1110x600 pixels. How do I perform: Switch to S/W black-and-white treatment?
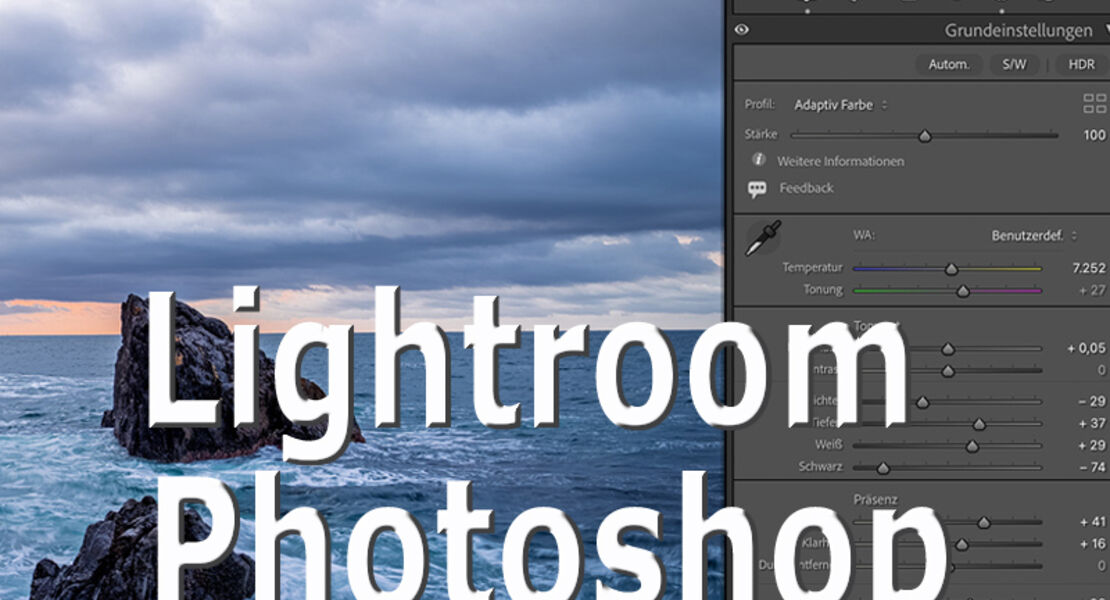pos(1014,64)
